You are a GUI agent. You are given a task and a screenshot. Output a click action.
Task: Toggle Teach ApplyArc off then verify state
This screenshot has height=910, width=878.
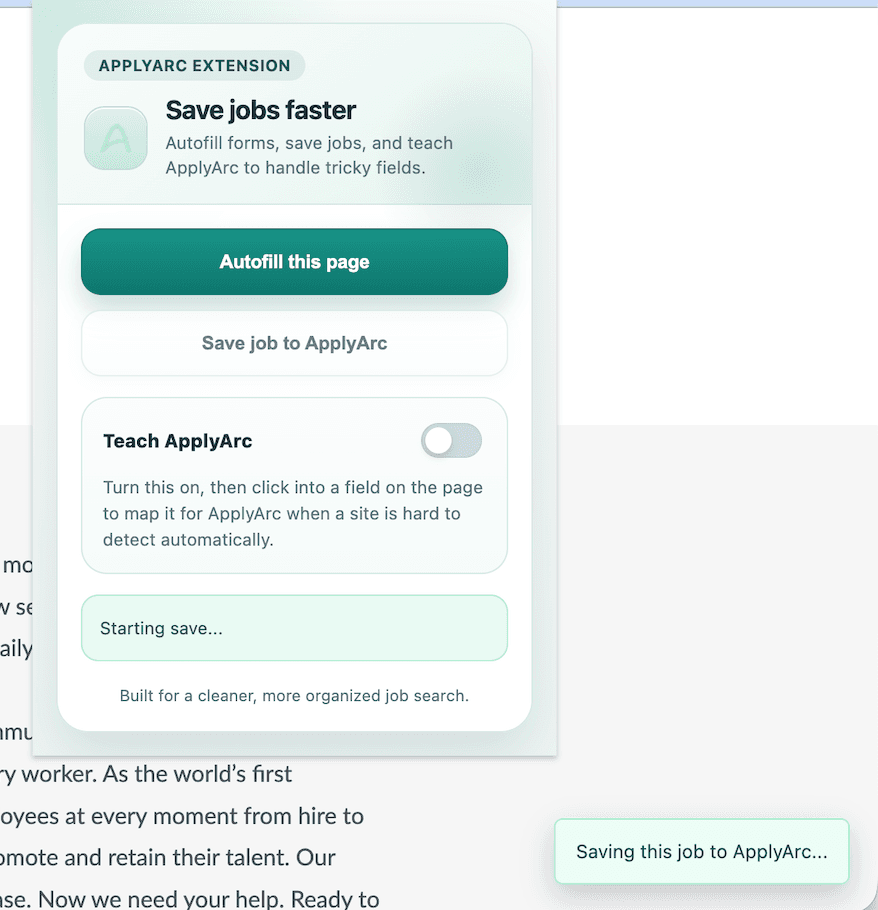point(451,440)
